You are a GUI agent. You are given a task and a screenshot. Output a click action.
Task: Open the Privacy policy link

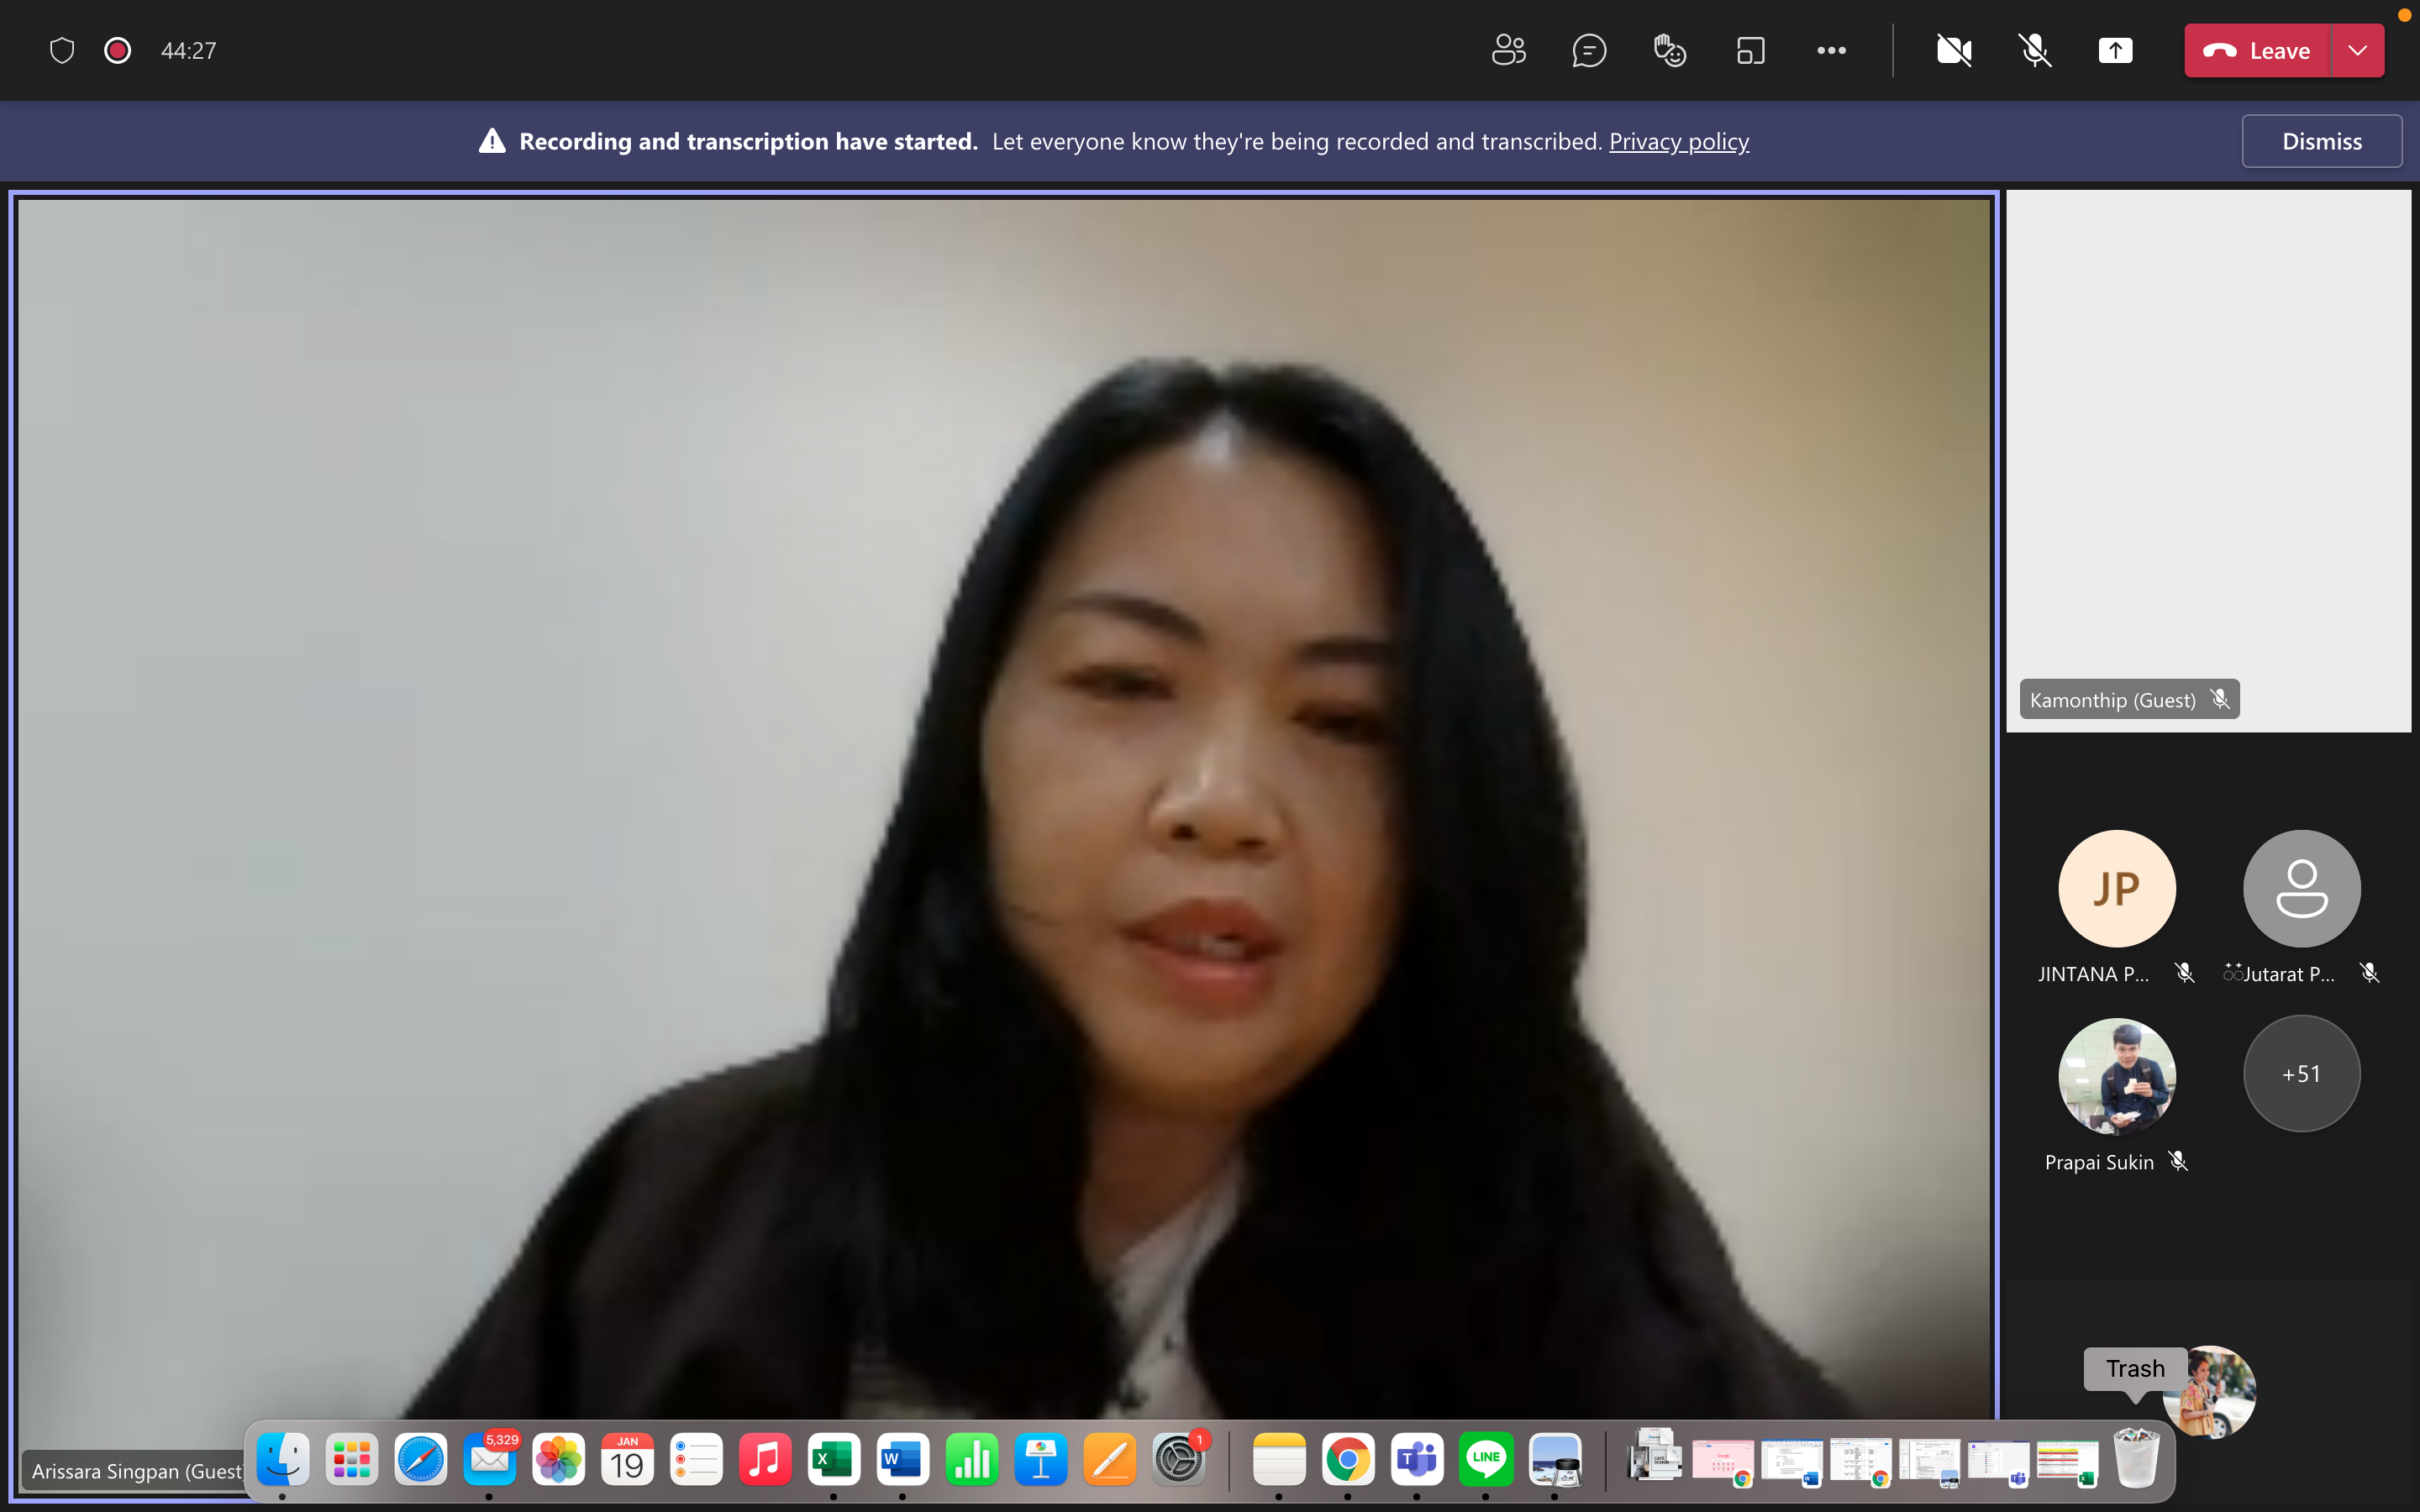(x=1678, y=141)
